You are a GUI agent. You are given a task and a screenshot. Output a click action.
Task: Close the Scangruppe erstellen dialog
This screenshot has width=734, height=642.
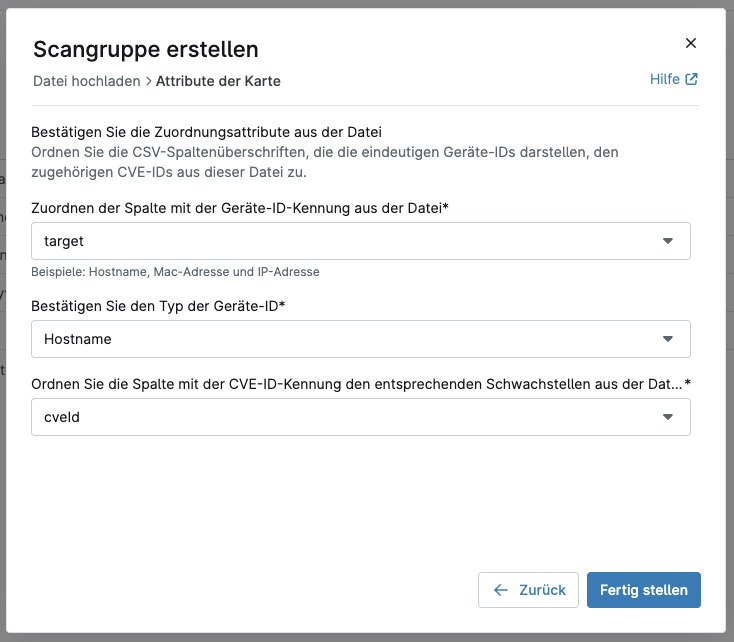coord(690,43)
